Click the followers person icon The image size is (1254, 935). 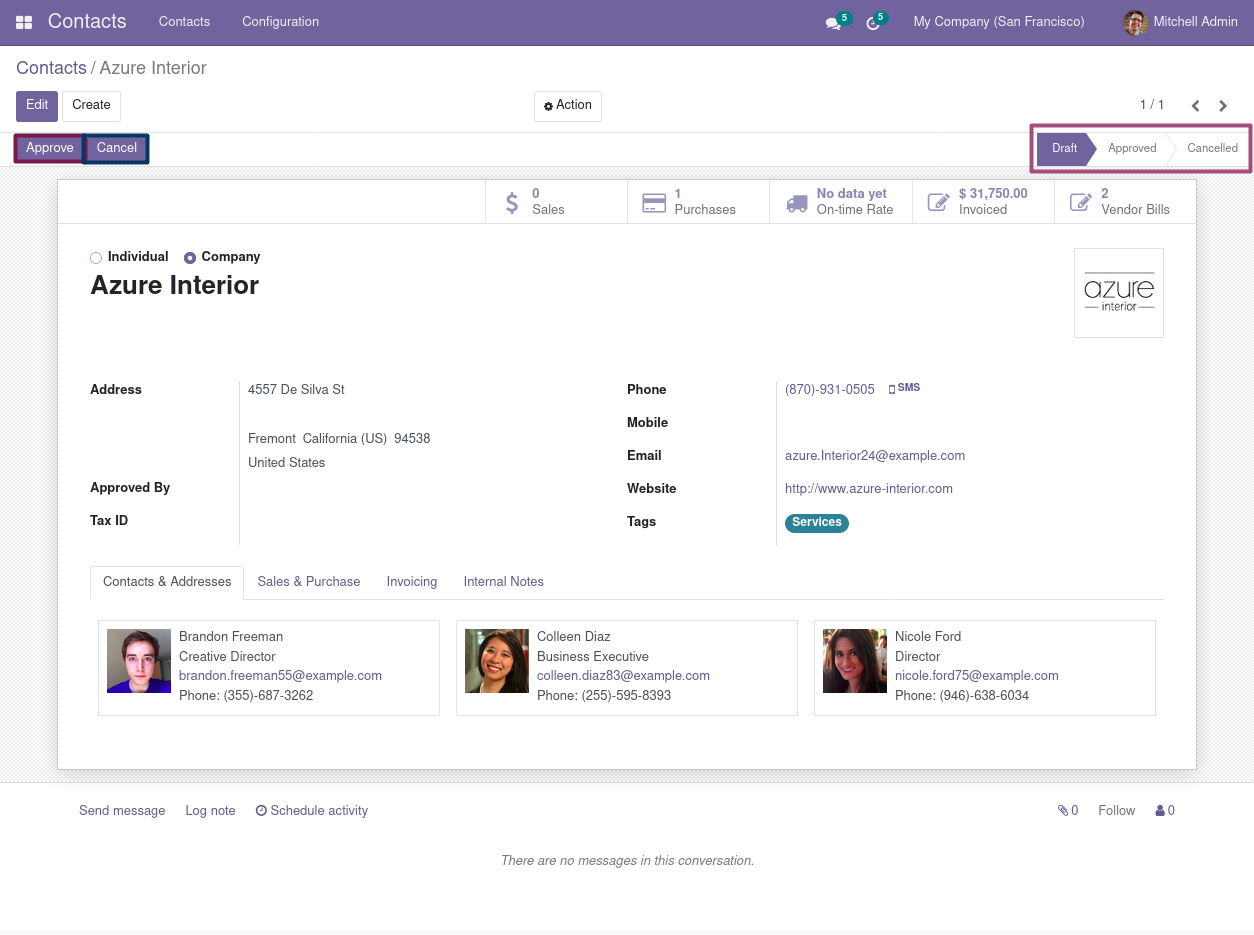(x=1160, y=811)
